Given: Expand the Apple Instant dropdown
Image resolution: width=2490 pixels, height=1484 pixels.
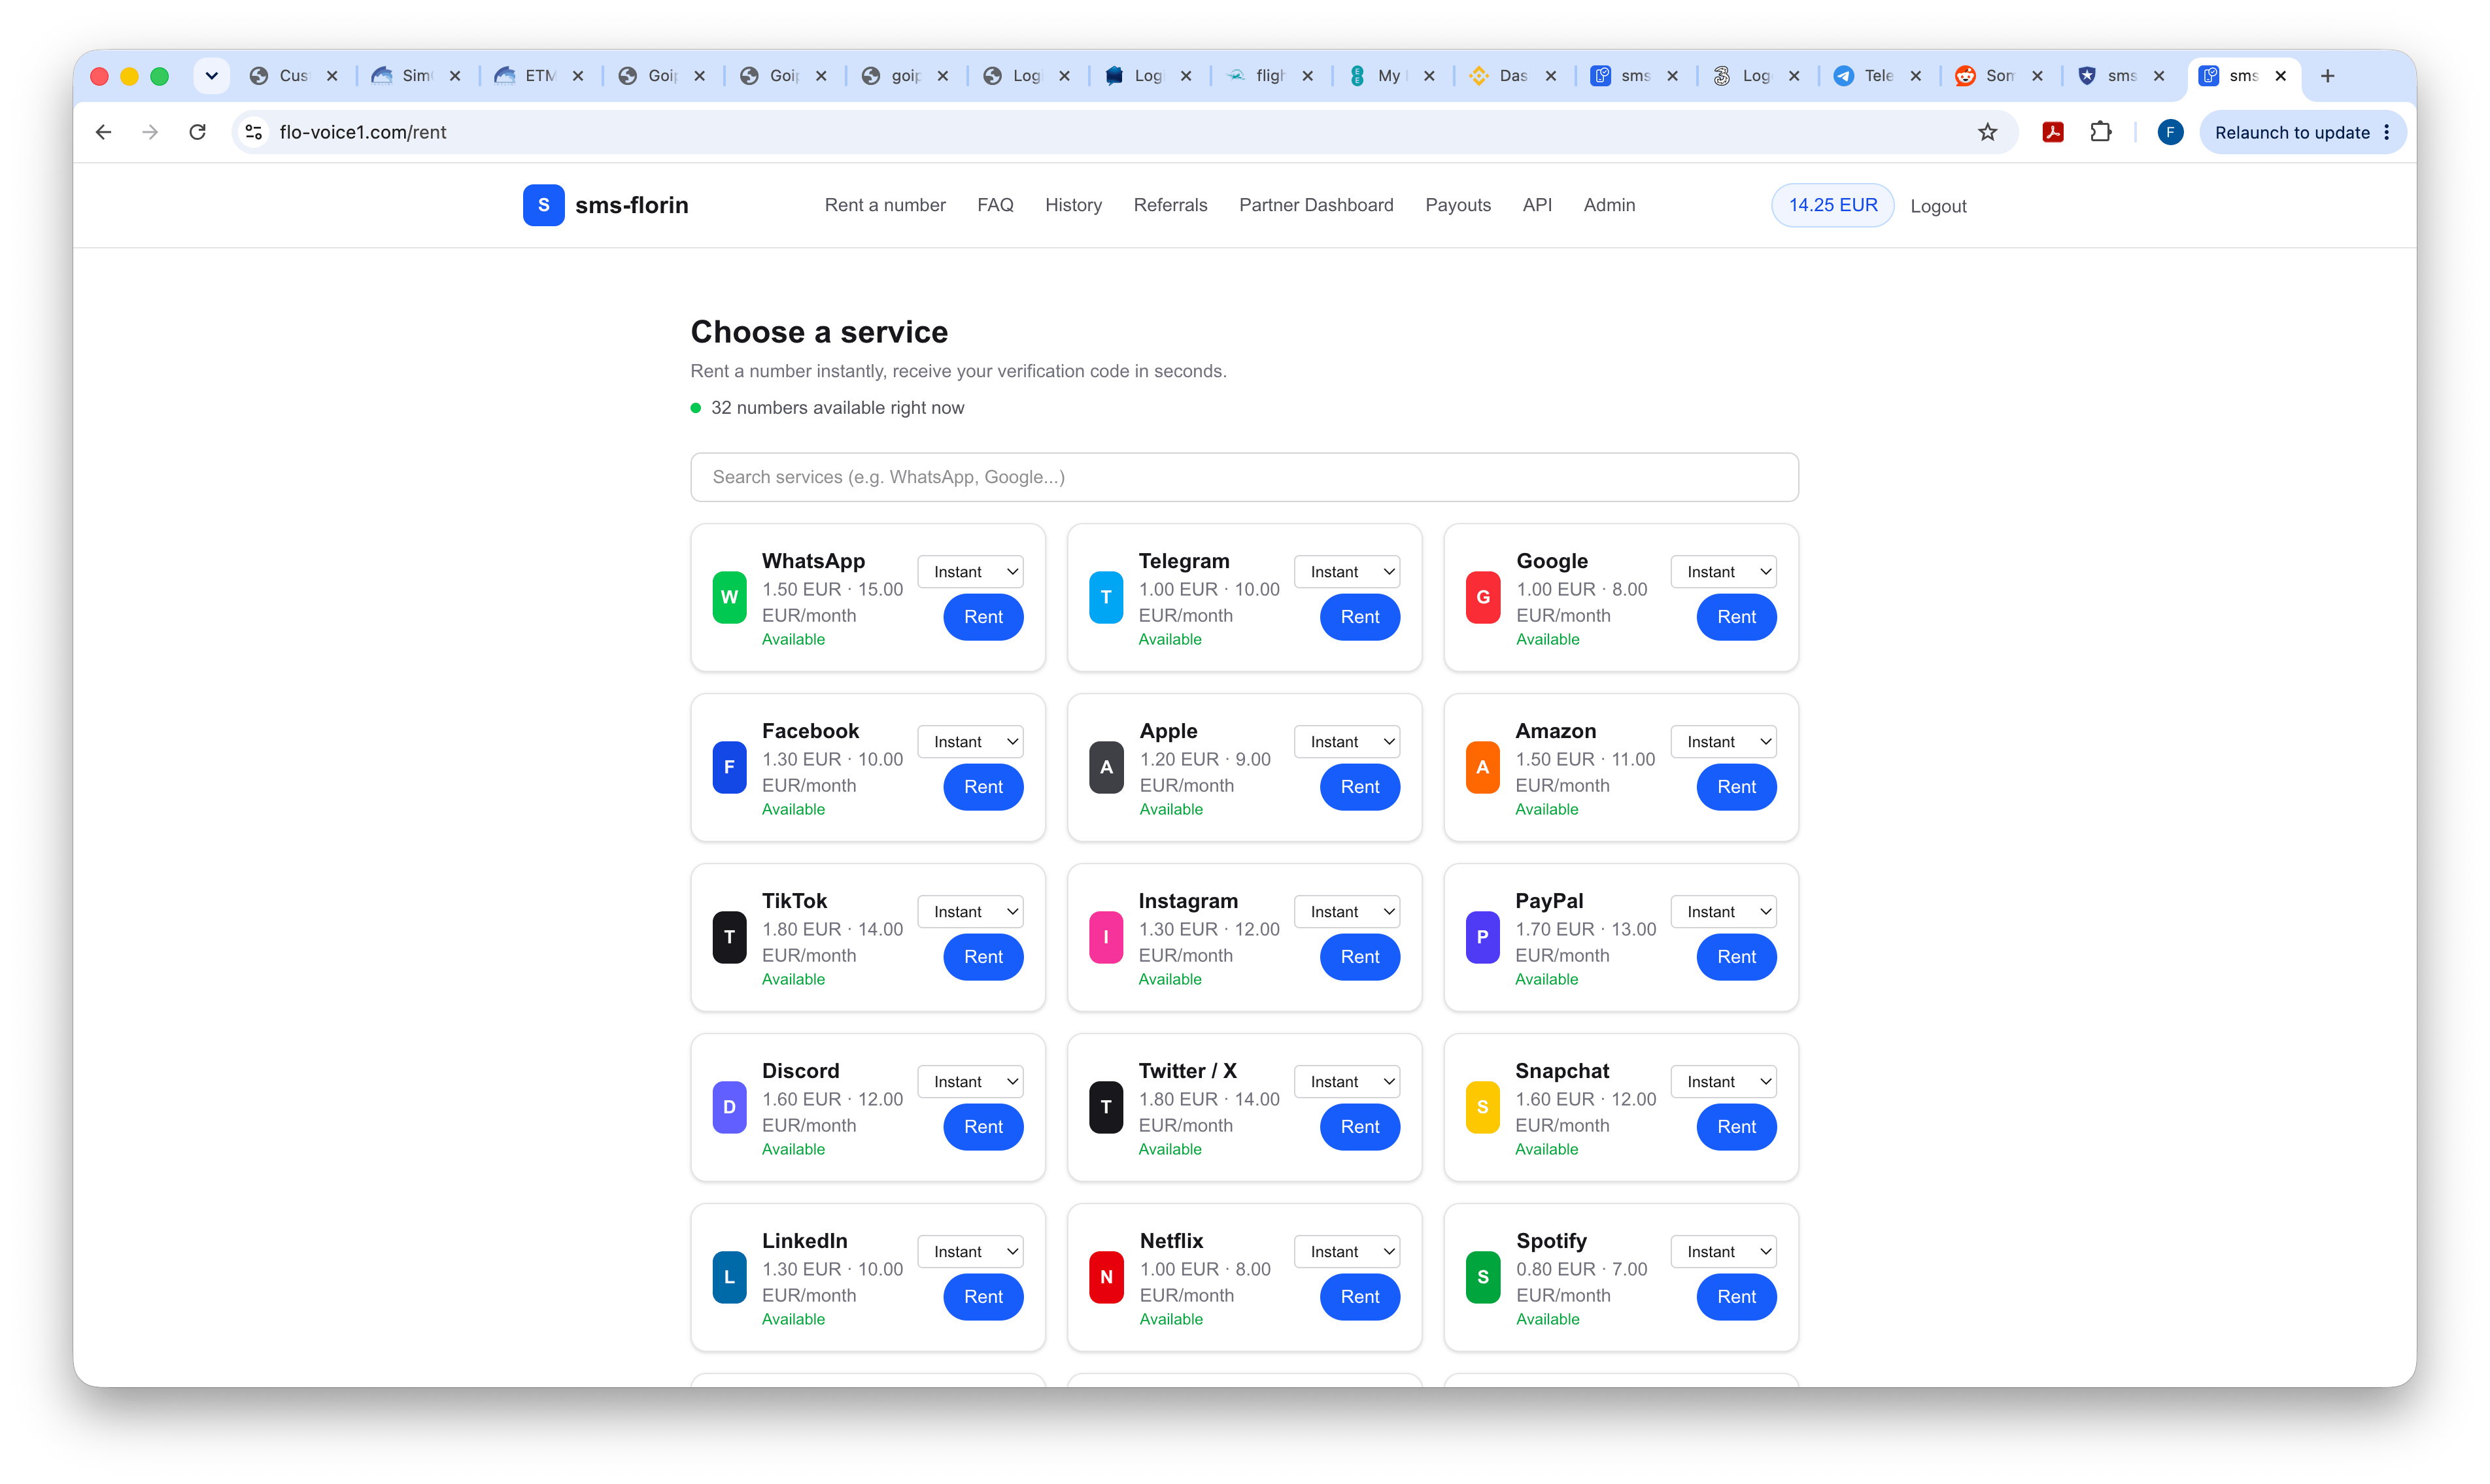Looking at the screenshot, I should point(1347,742).
